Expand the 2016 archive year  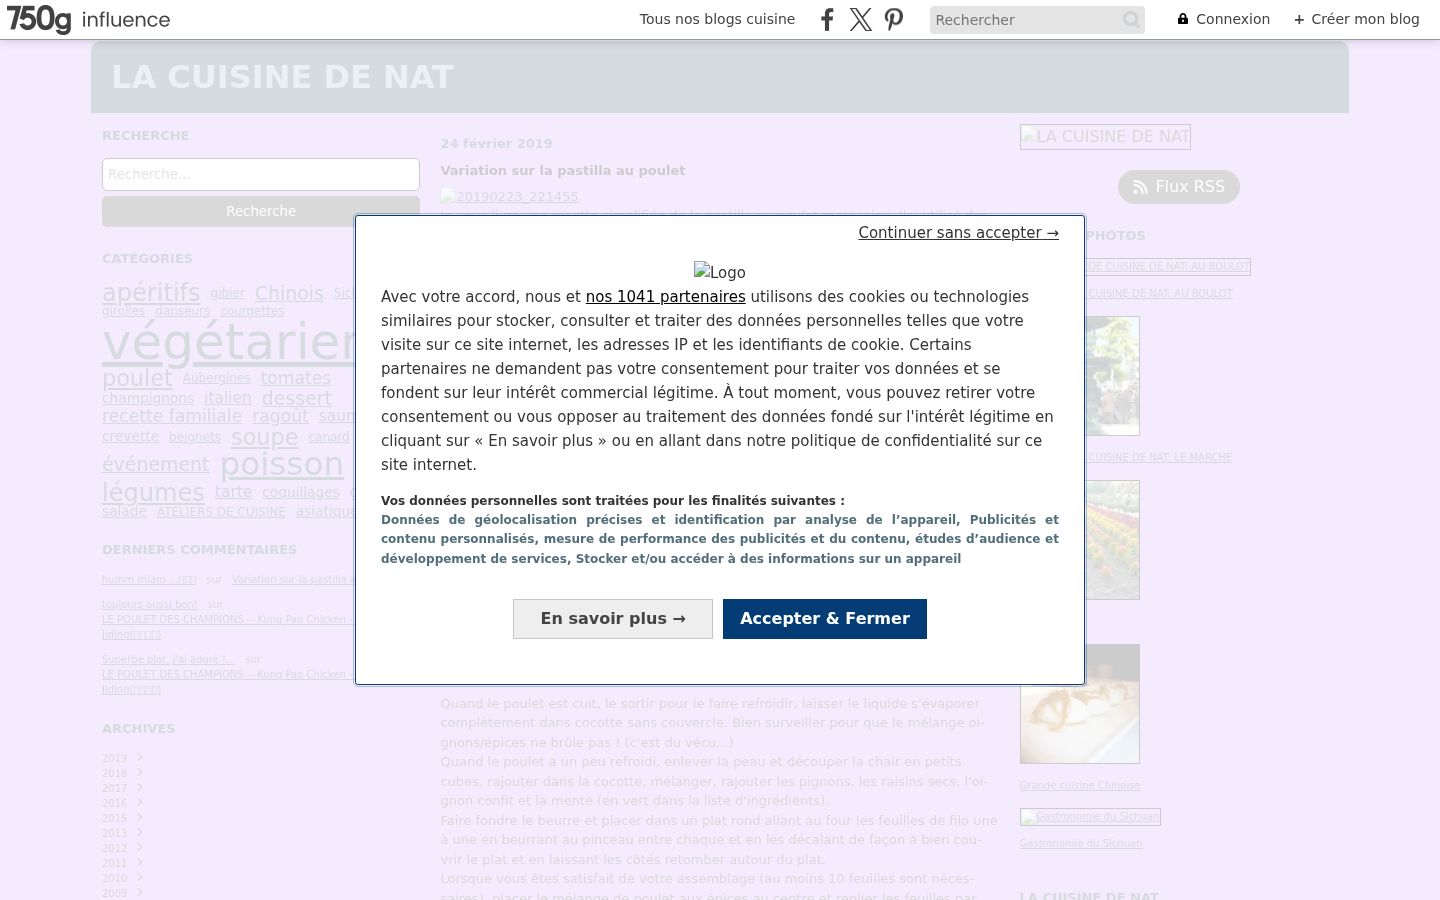pyautogui.click(x=140, y=802)
